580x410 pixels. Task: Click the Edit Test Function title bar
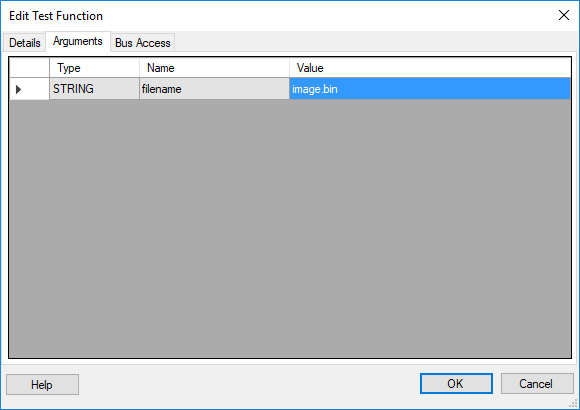[x=277, y=16]
